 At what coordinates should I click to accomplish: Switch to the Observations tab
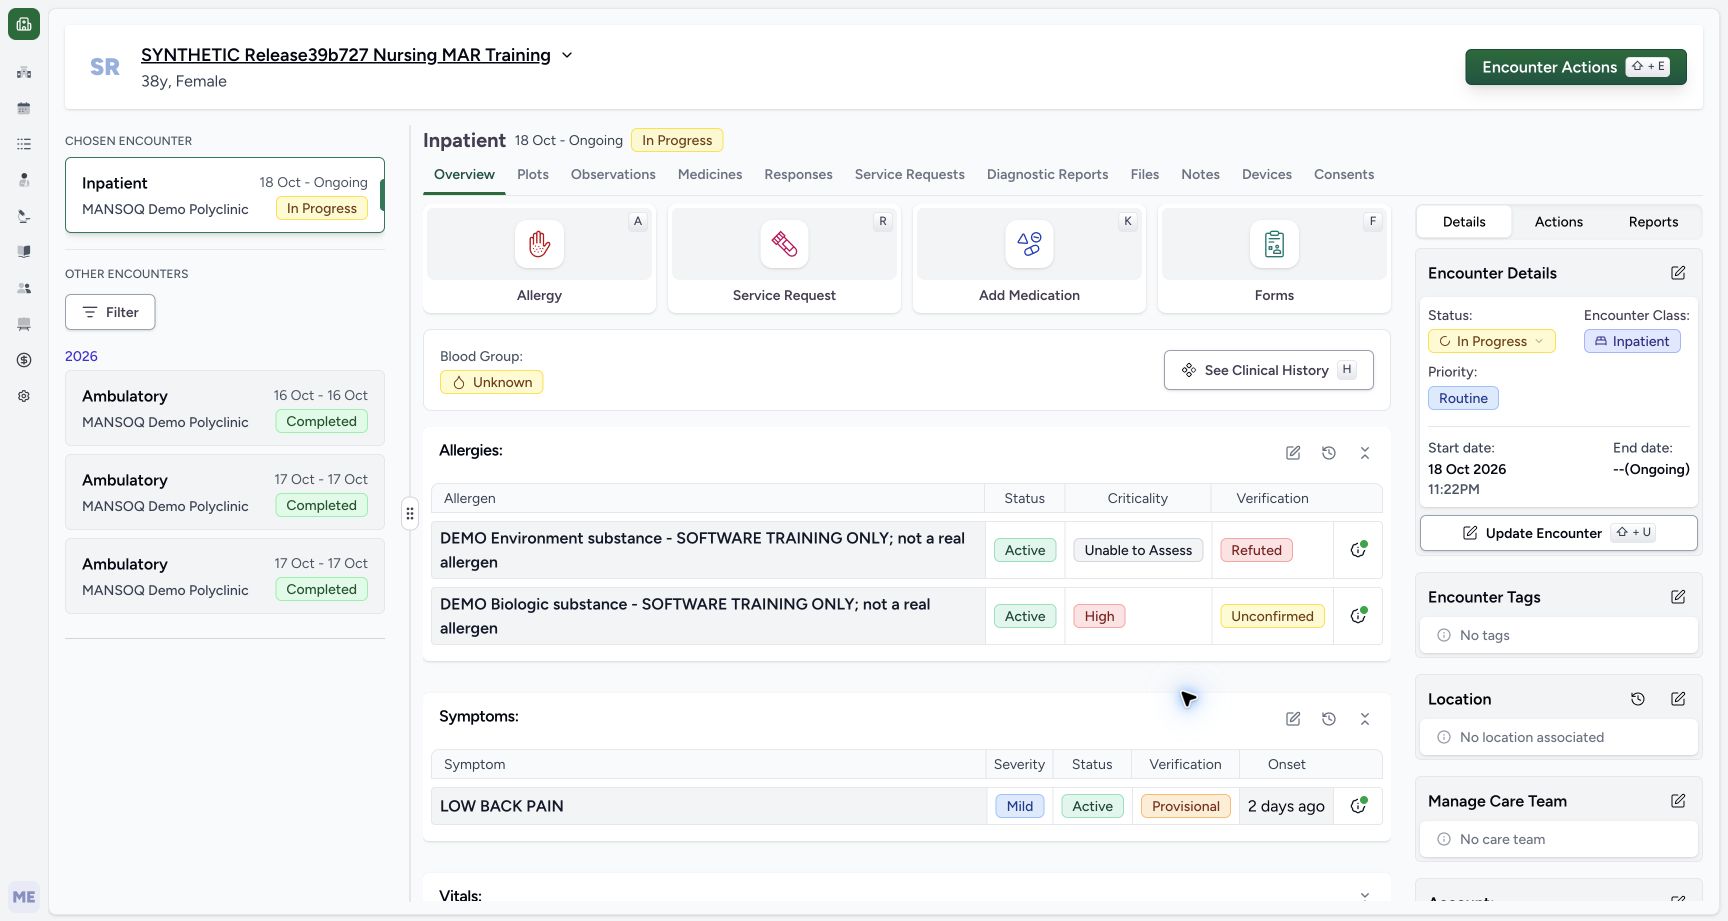613,174
